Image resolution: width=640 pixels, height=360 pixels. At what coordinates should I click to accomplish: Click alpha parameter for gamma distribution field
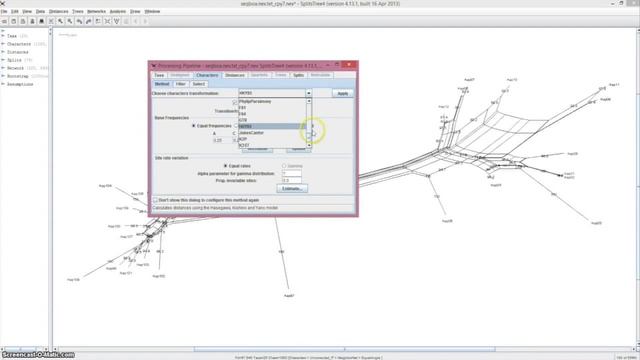292,173
